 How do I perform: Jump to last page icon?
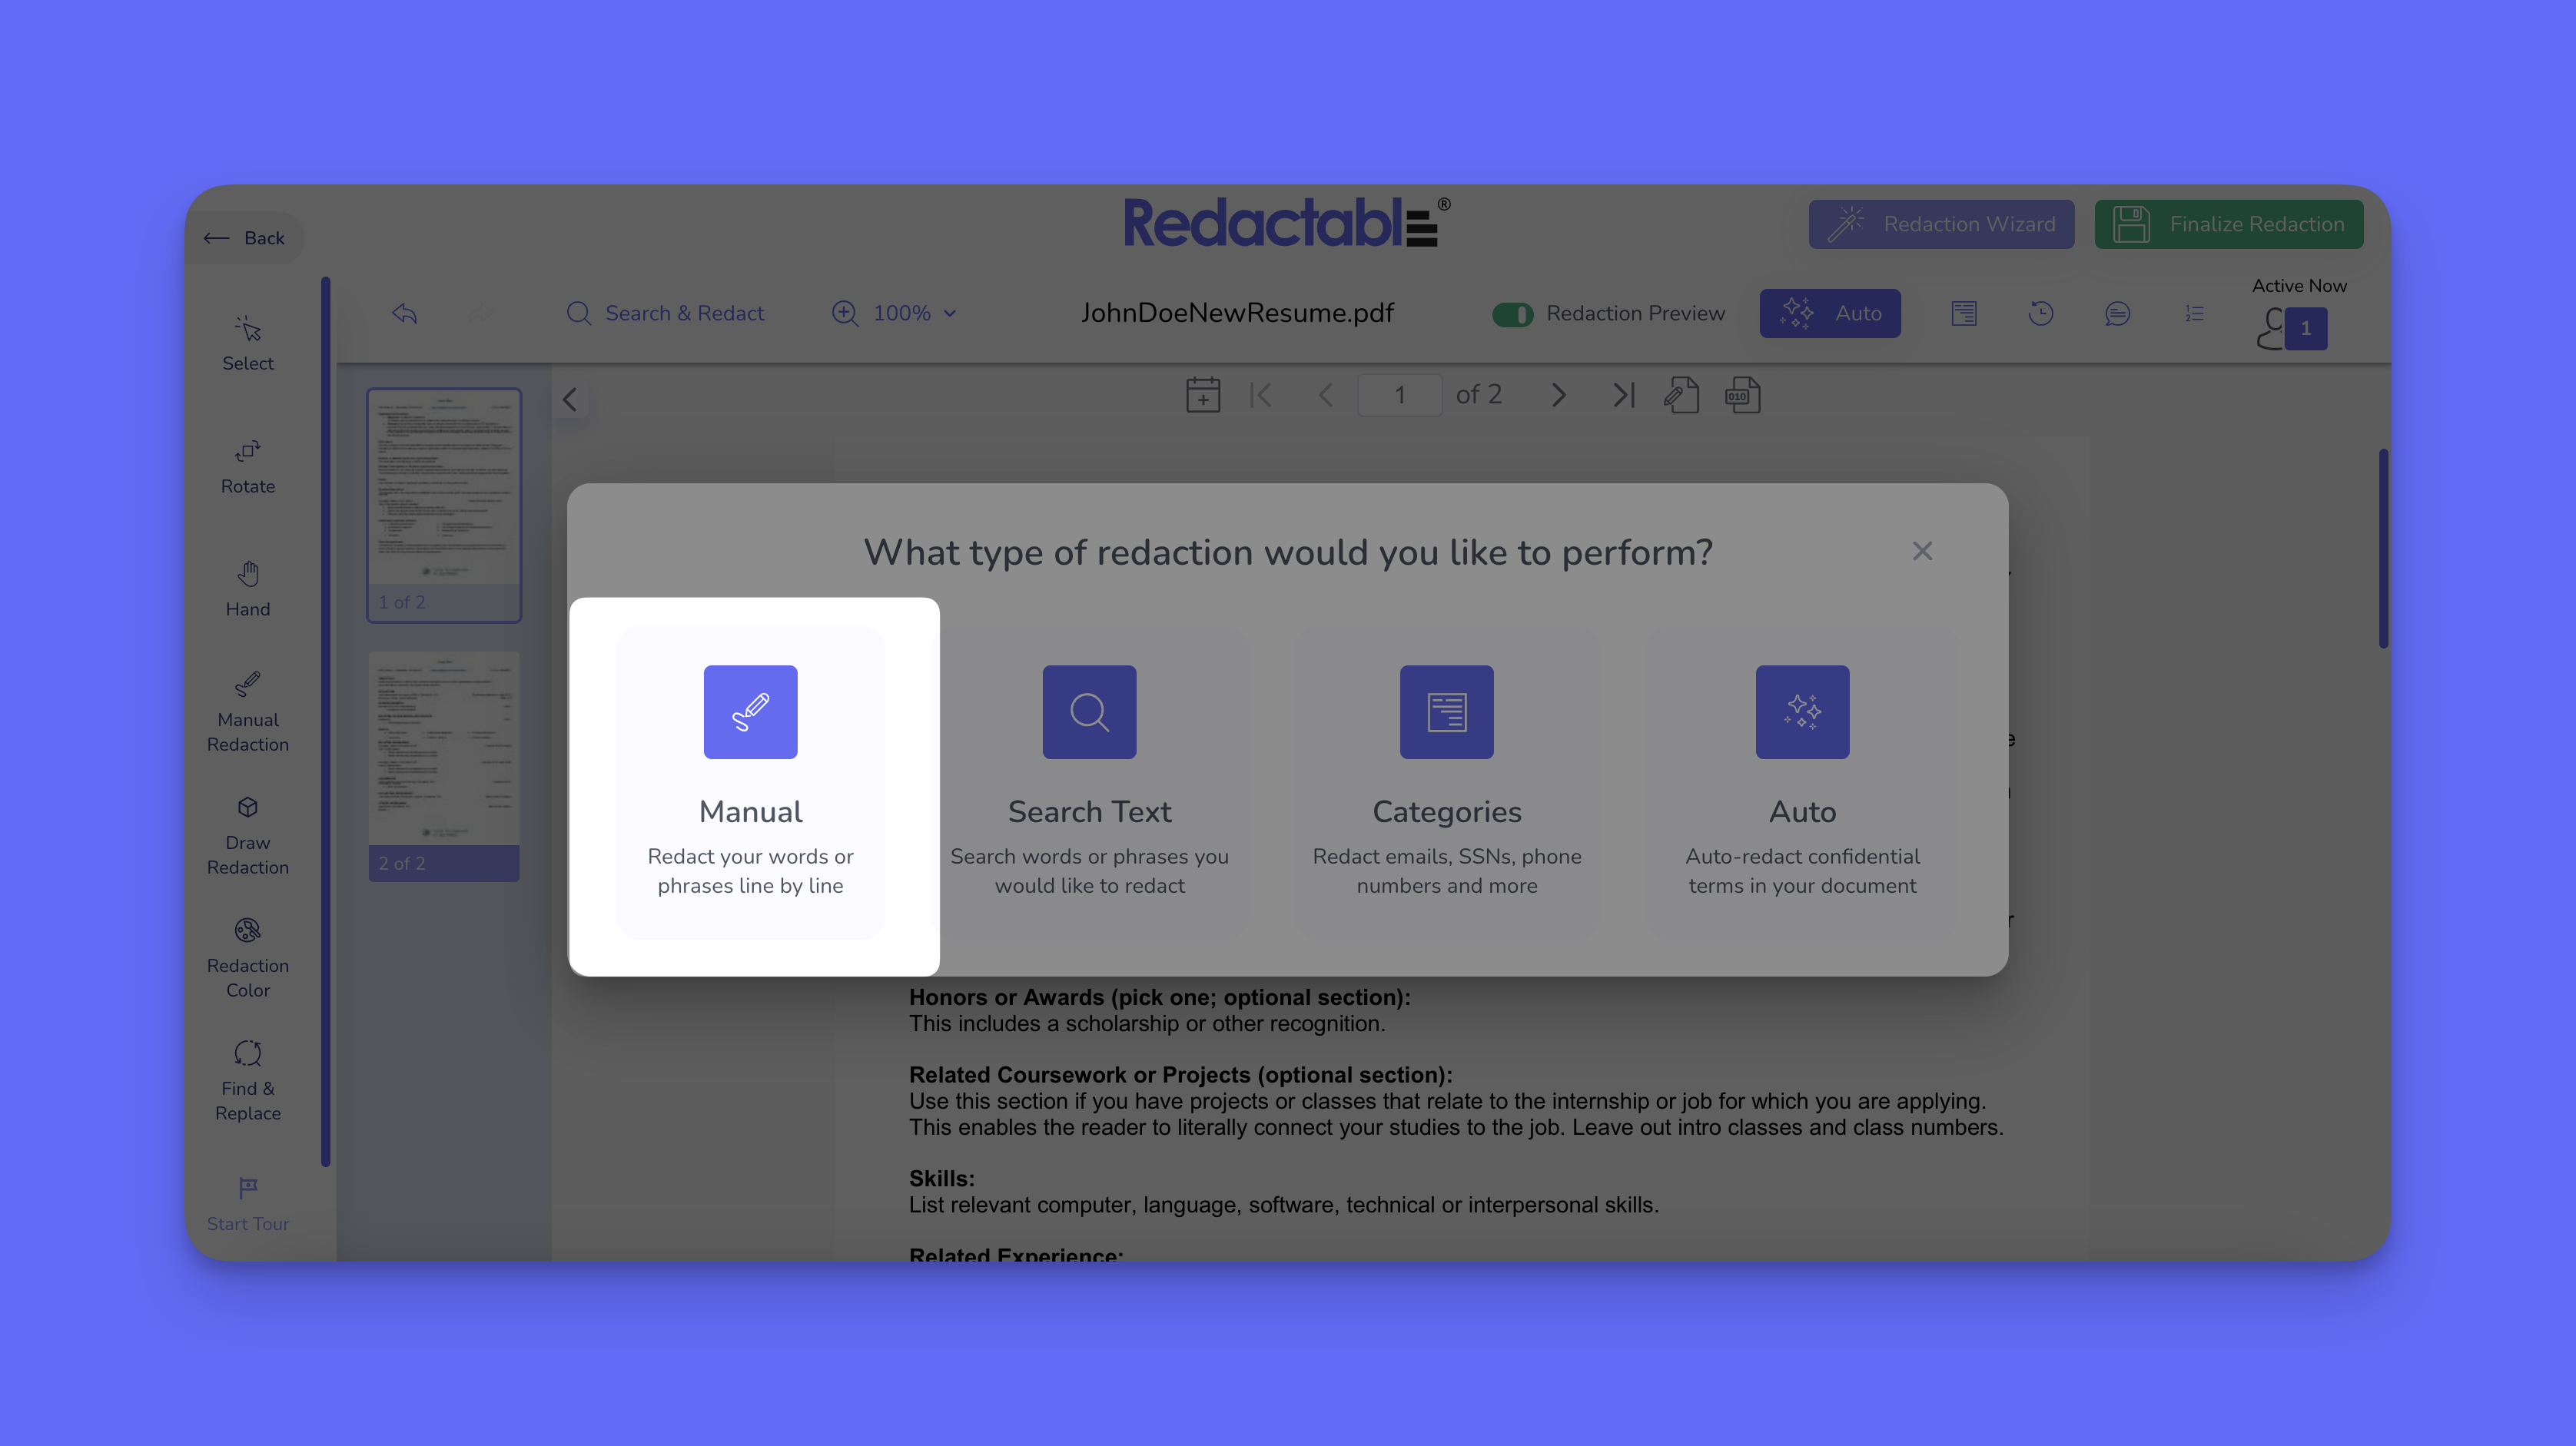(1623, 395)
